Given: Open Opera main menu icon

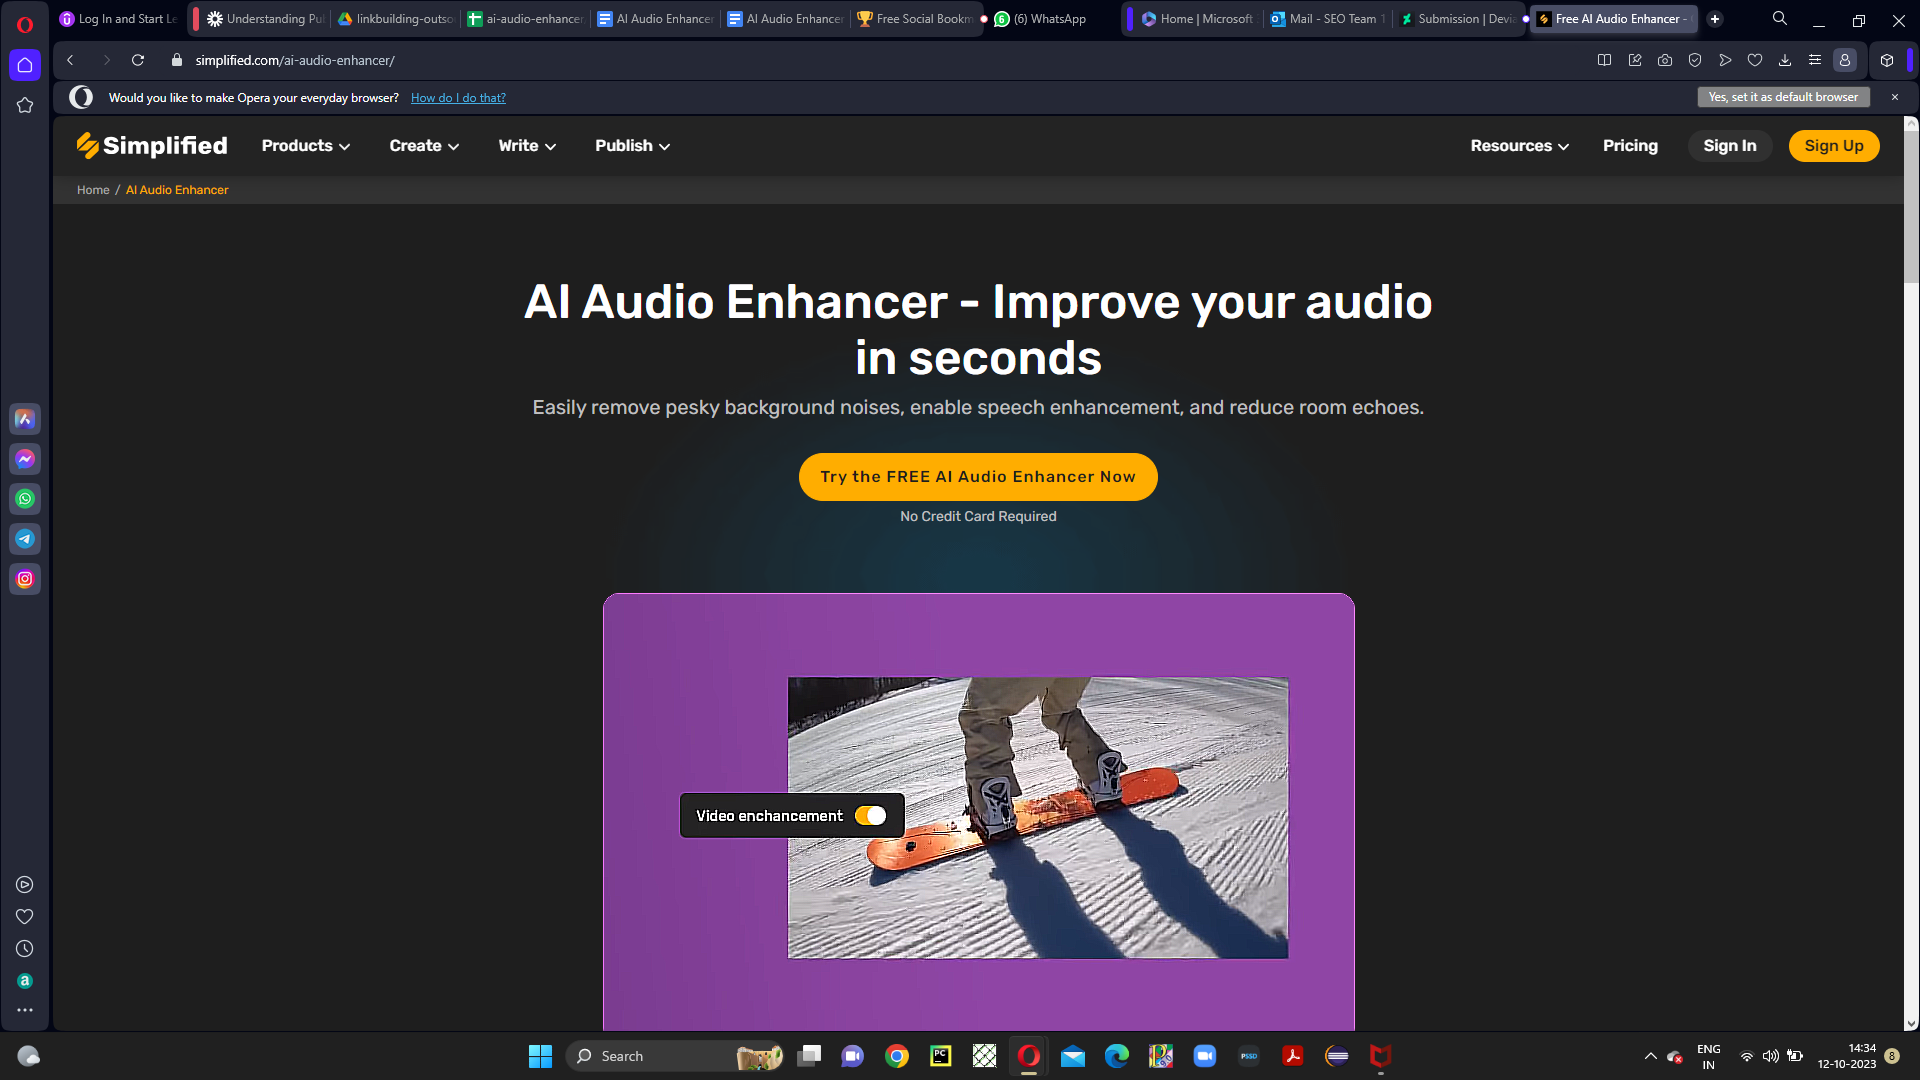Looking at the screenshot, I should (25, 24).
